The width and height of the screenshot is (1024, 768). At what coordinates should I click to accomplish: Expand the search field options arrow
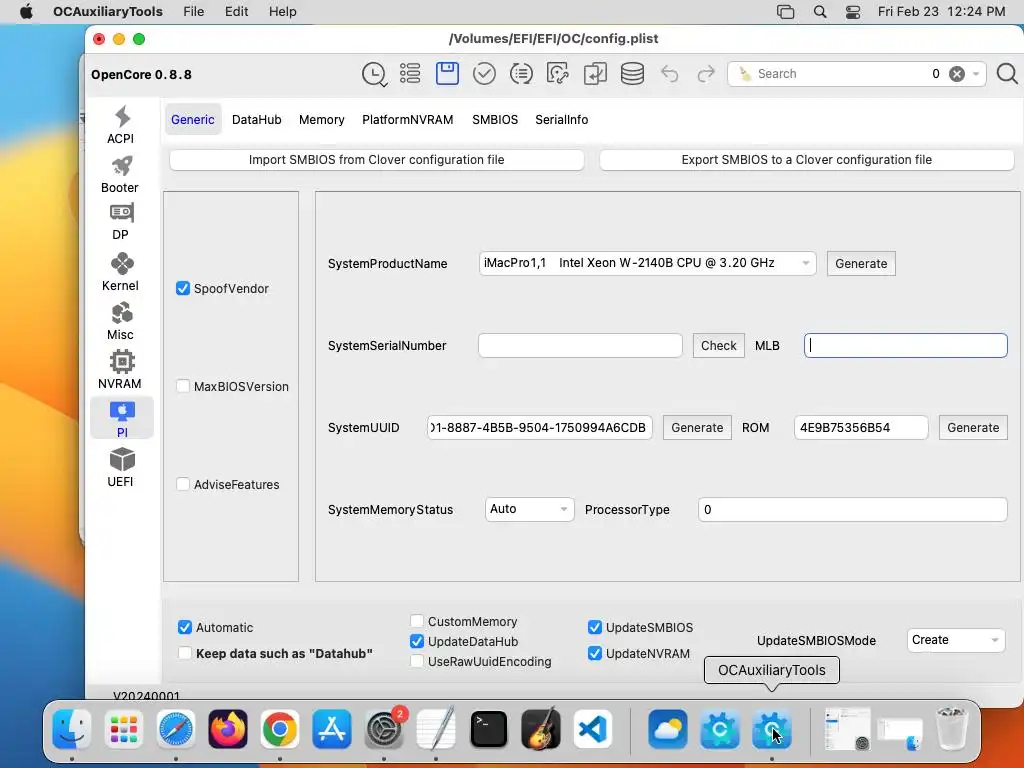(x=976, y=74)
